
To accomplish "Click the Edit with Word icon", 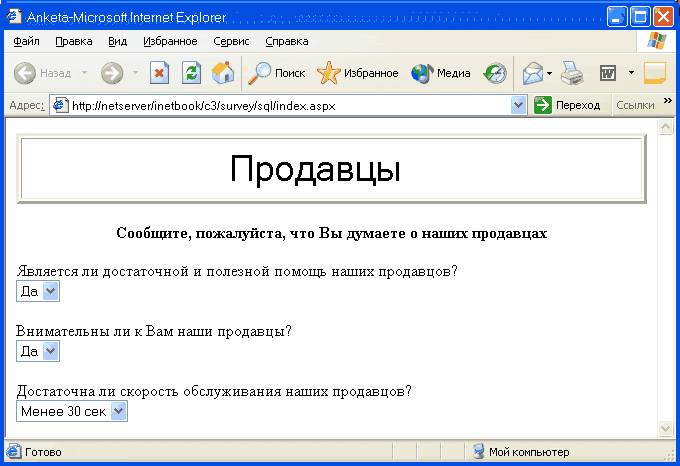I will pyautogui.click(x=608, y=73).
